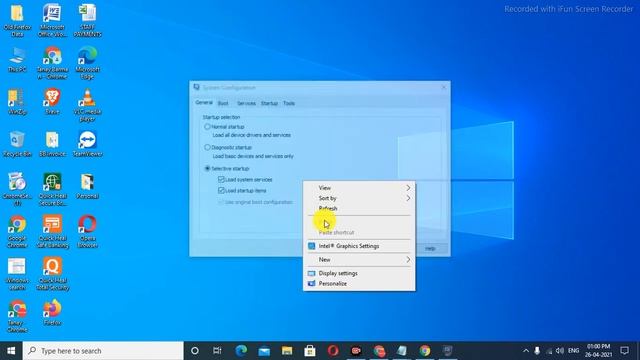The width and height of the screenshot is (640, 360).
Task: Click the Cortana circle on the taskbar
Action: click(x=195, y=351)
